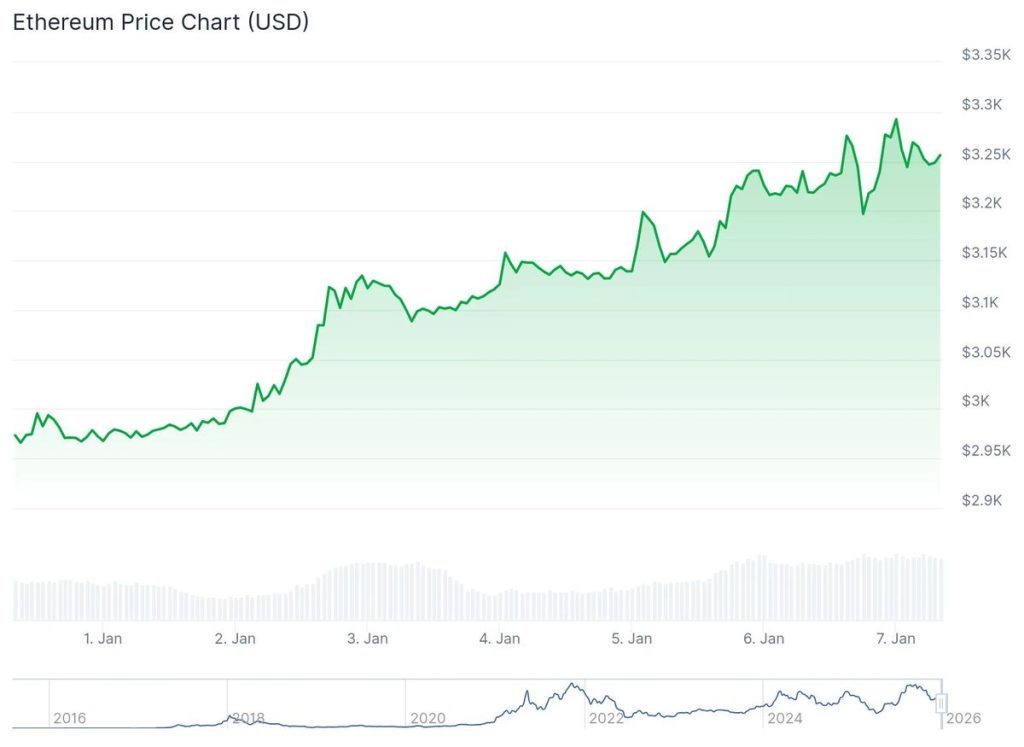Click the '1. Jan' date axis label

coord(103,638)
